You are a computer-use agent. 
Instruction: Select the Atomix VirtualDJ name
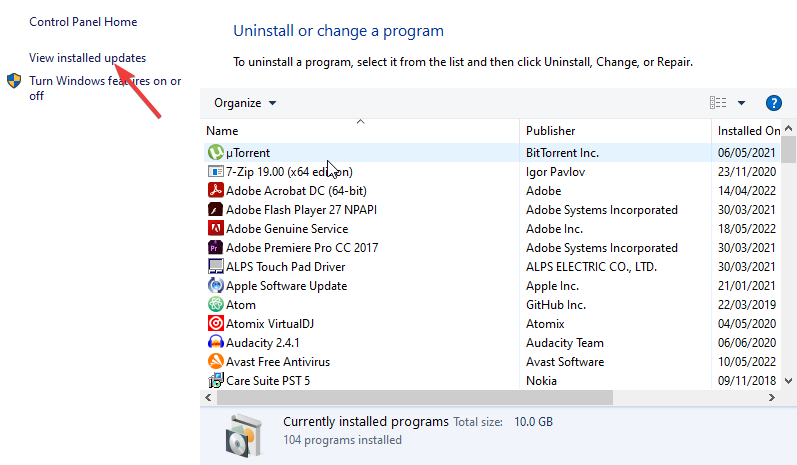(270, 324)
